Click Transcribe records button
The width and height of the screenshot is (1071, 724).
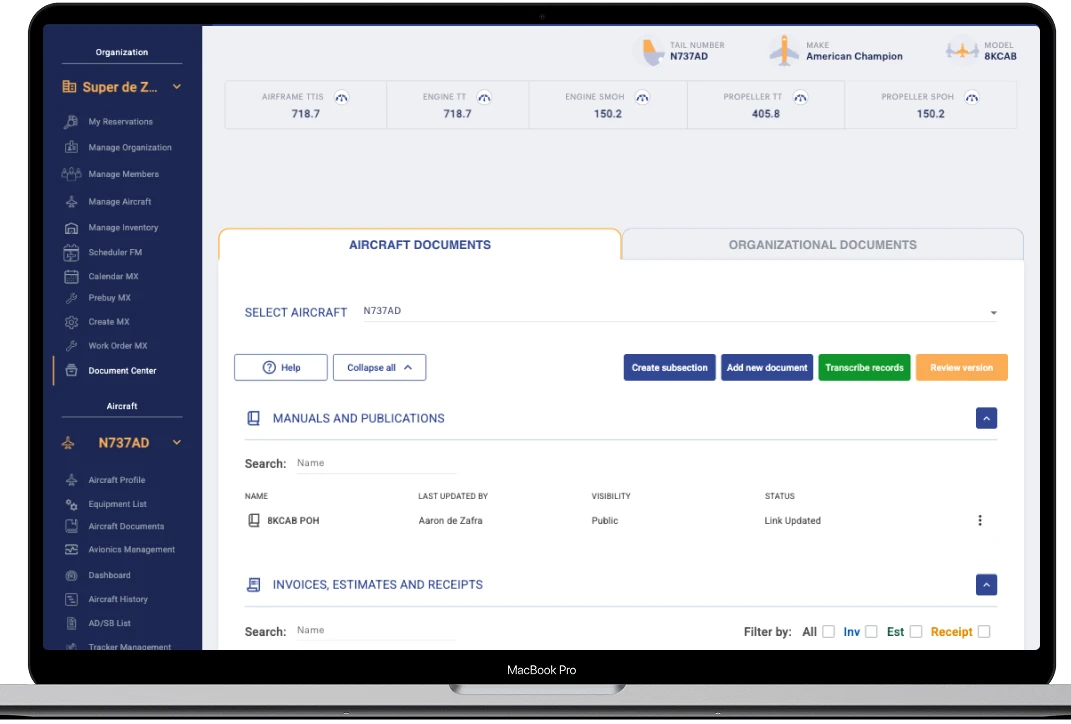(864, 367)
